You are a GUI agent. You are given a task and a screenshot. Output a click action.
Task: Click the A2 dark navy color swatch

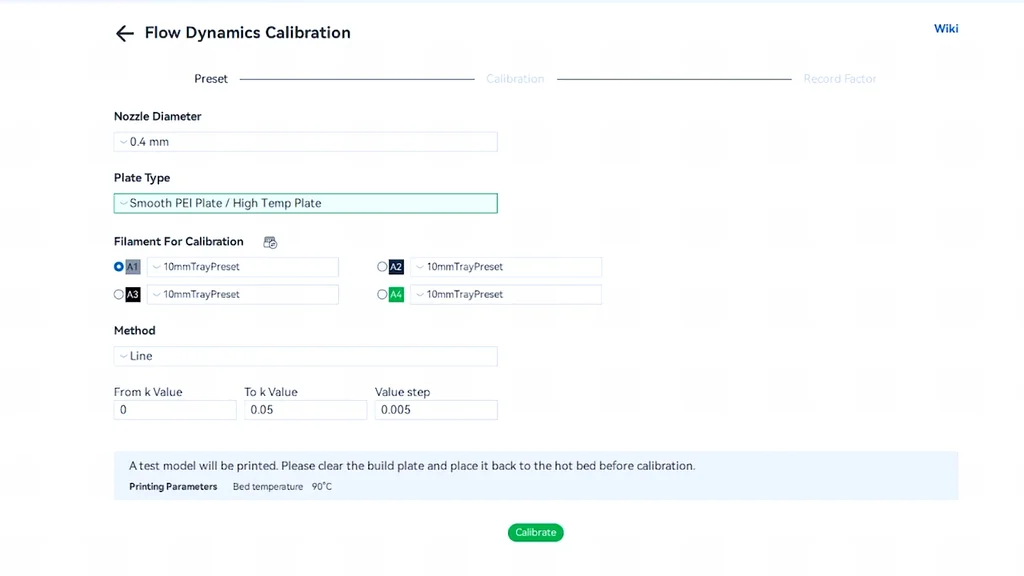[x=396, y=266]
